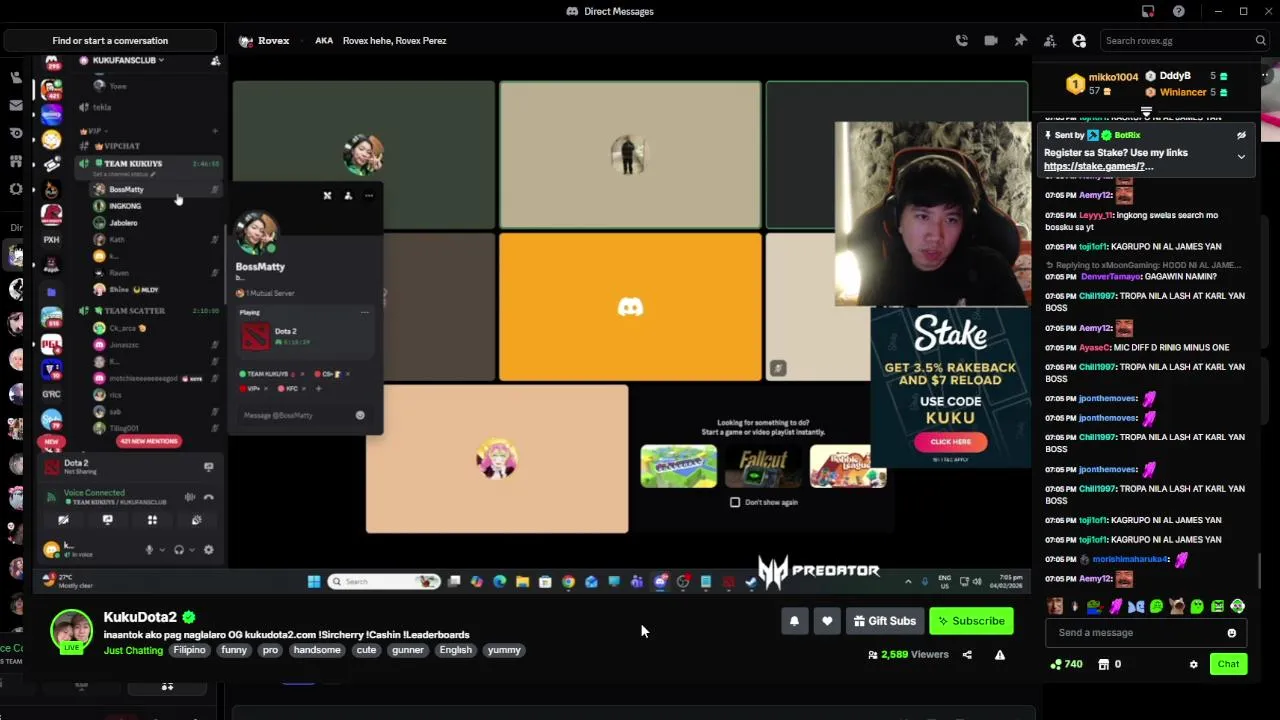Open Windows Start button in streamed taskbar
1280x720 pixels.
click(314, 582)
